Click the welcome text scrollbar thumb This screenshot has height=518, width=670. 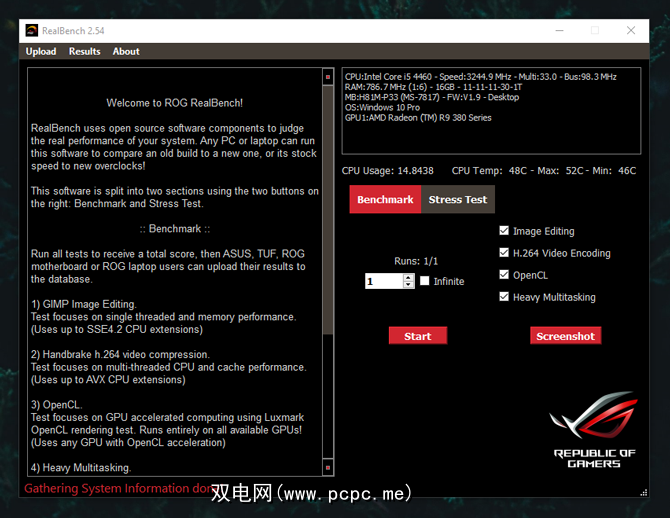pos(328,209)
